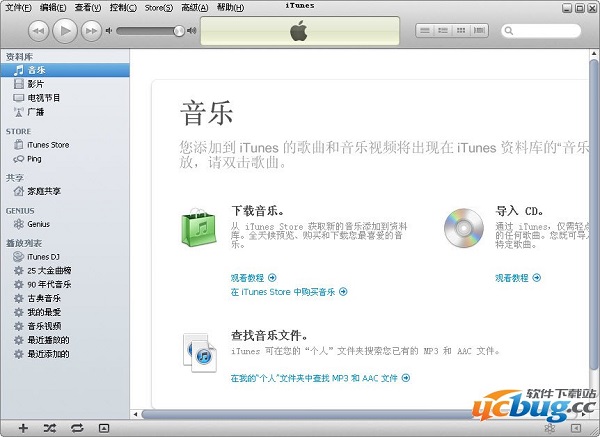Click the 导入 CD。 heading

click(519, 210)
